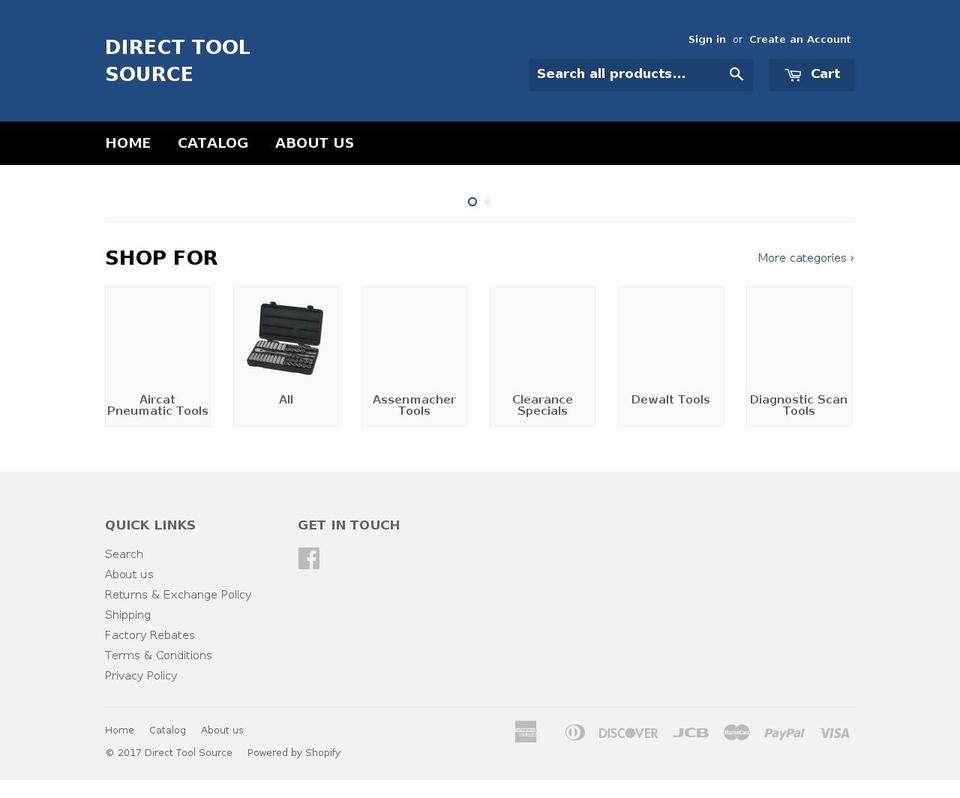The height and width of the screenshot is (798, 960).
Task: Click the Sign in link
Action: (707, 39)
